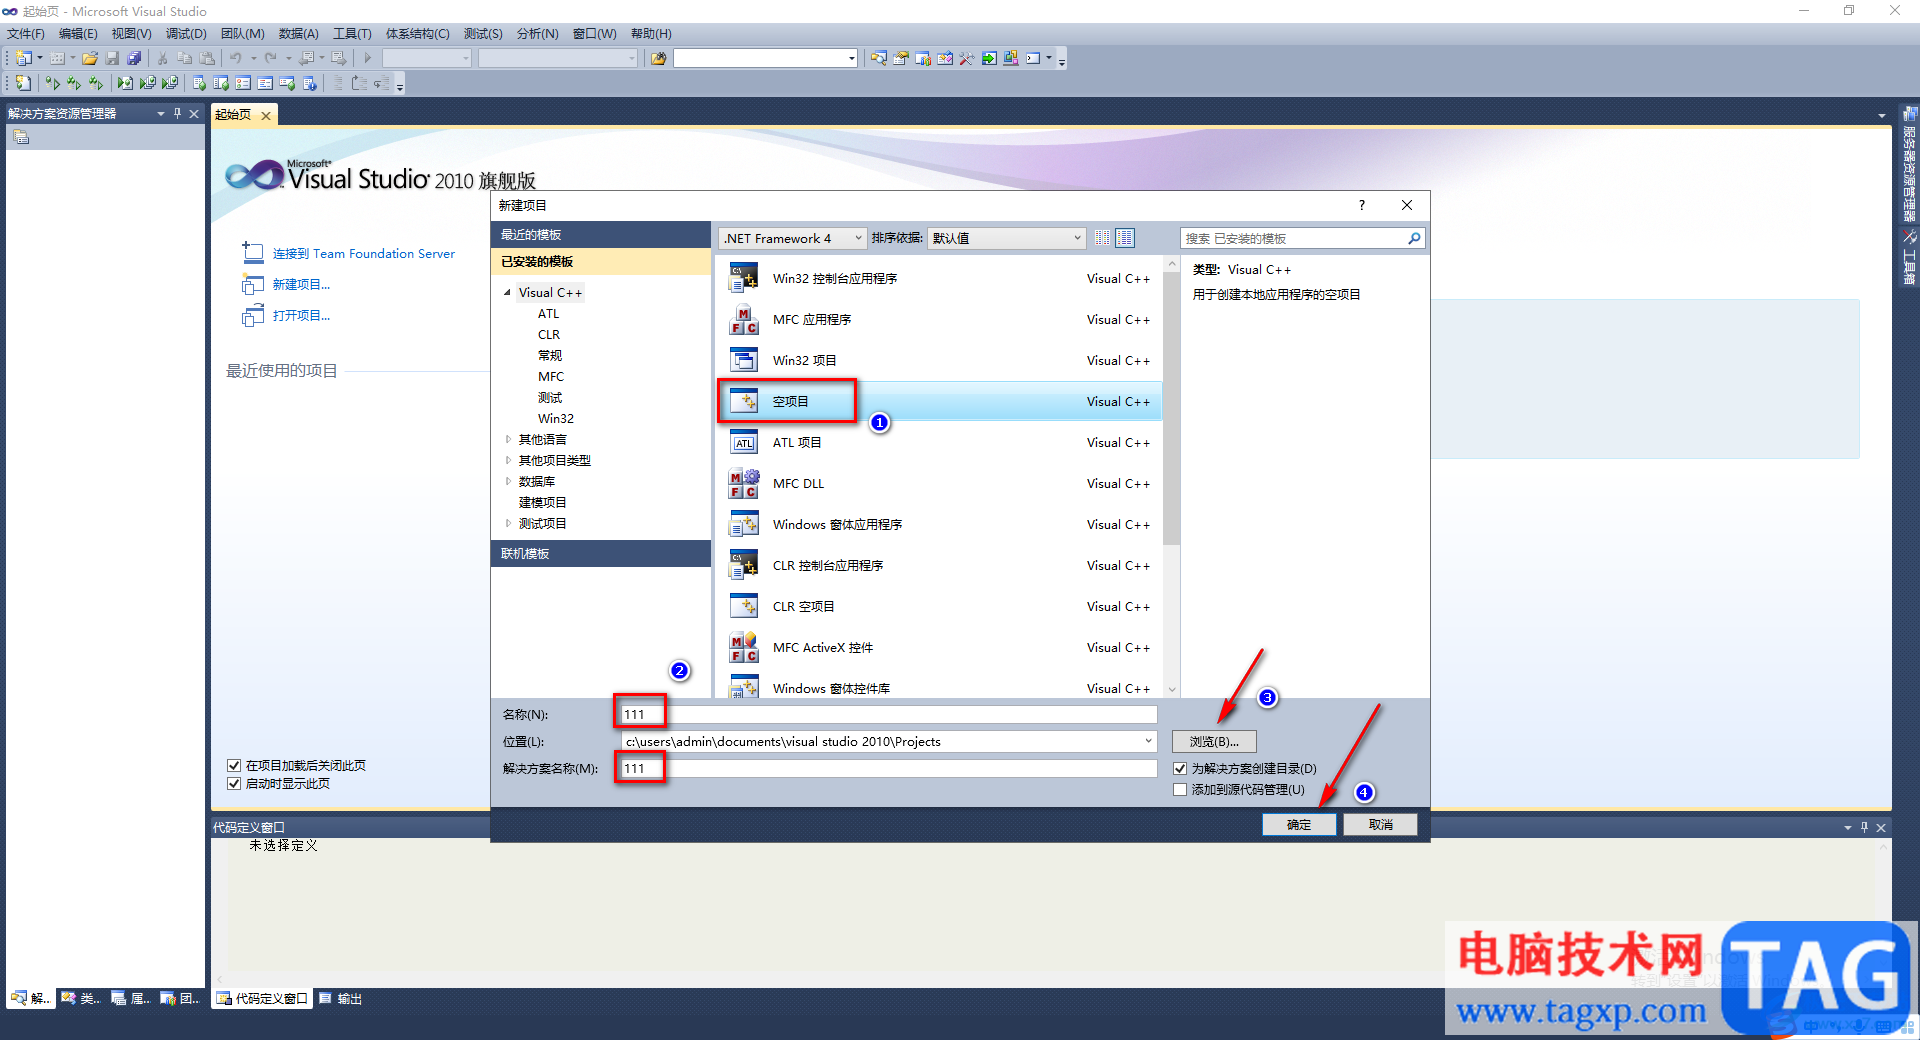Open the Toolbox hammer-and-wrench toolbar icon
Screen dimensions: 1920x1040
click(x=967, y=58)
